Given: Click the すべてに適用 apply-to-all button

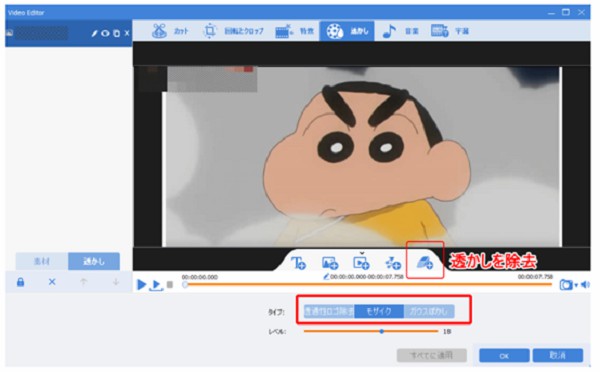Looking at the screenshot, I should (432, 356).
